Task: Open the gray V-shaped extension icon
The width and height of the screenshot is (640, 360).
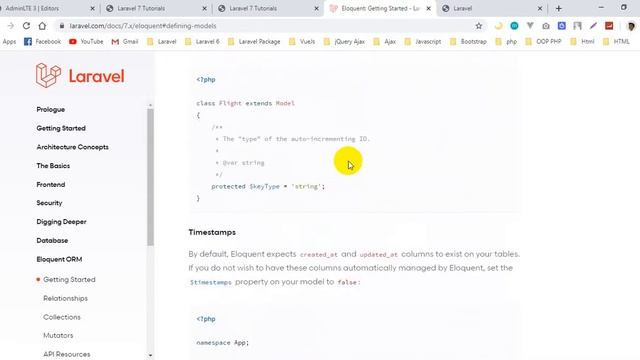Action: pyautogui.click(x=530, y=26)
